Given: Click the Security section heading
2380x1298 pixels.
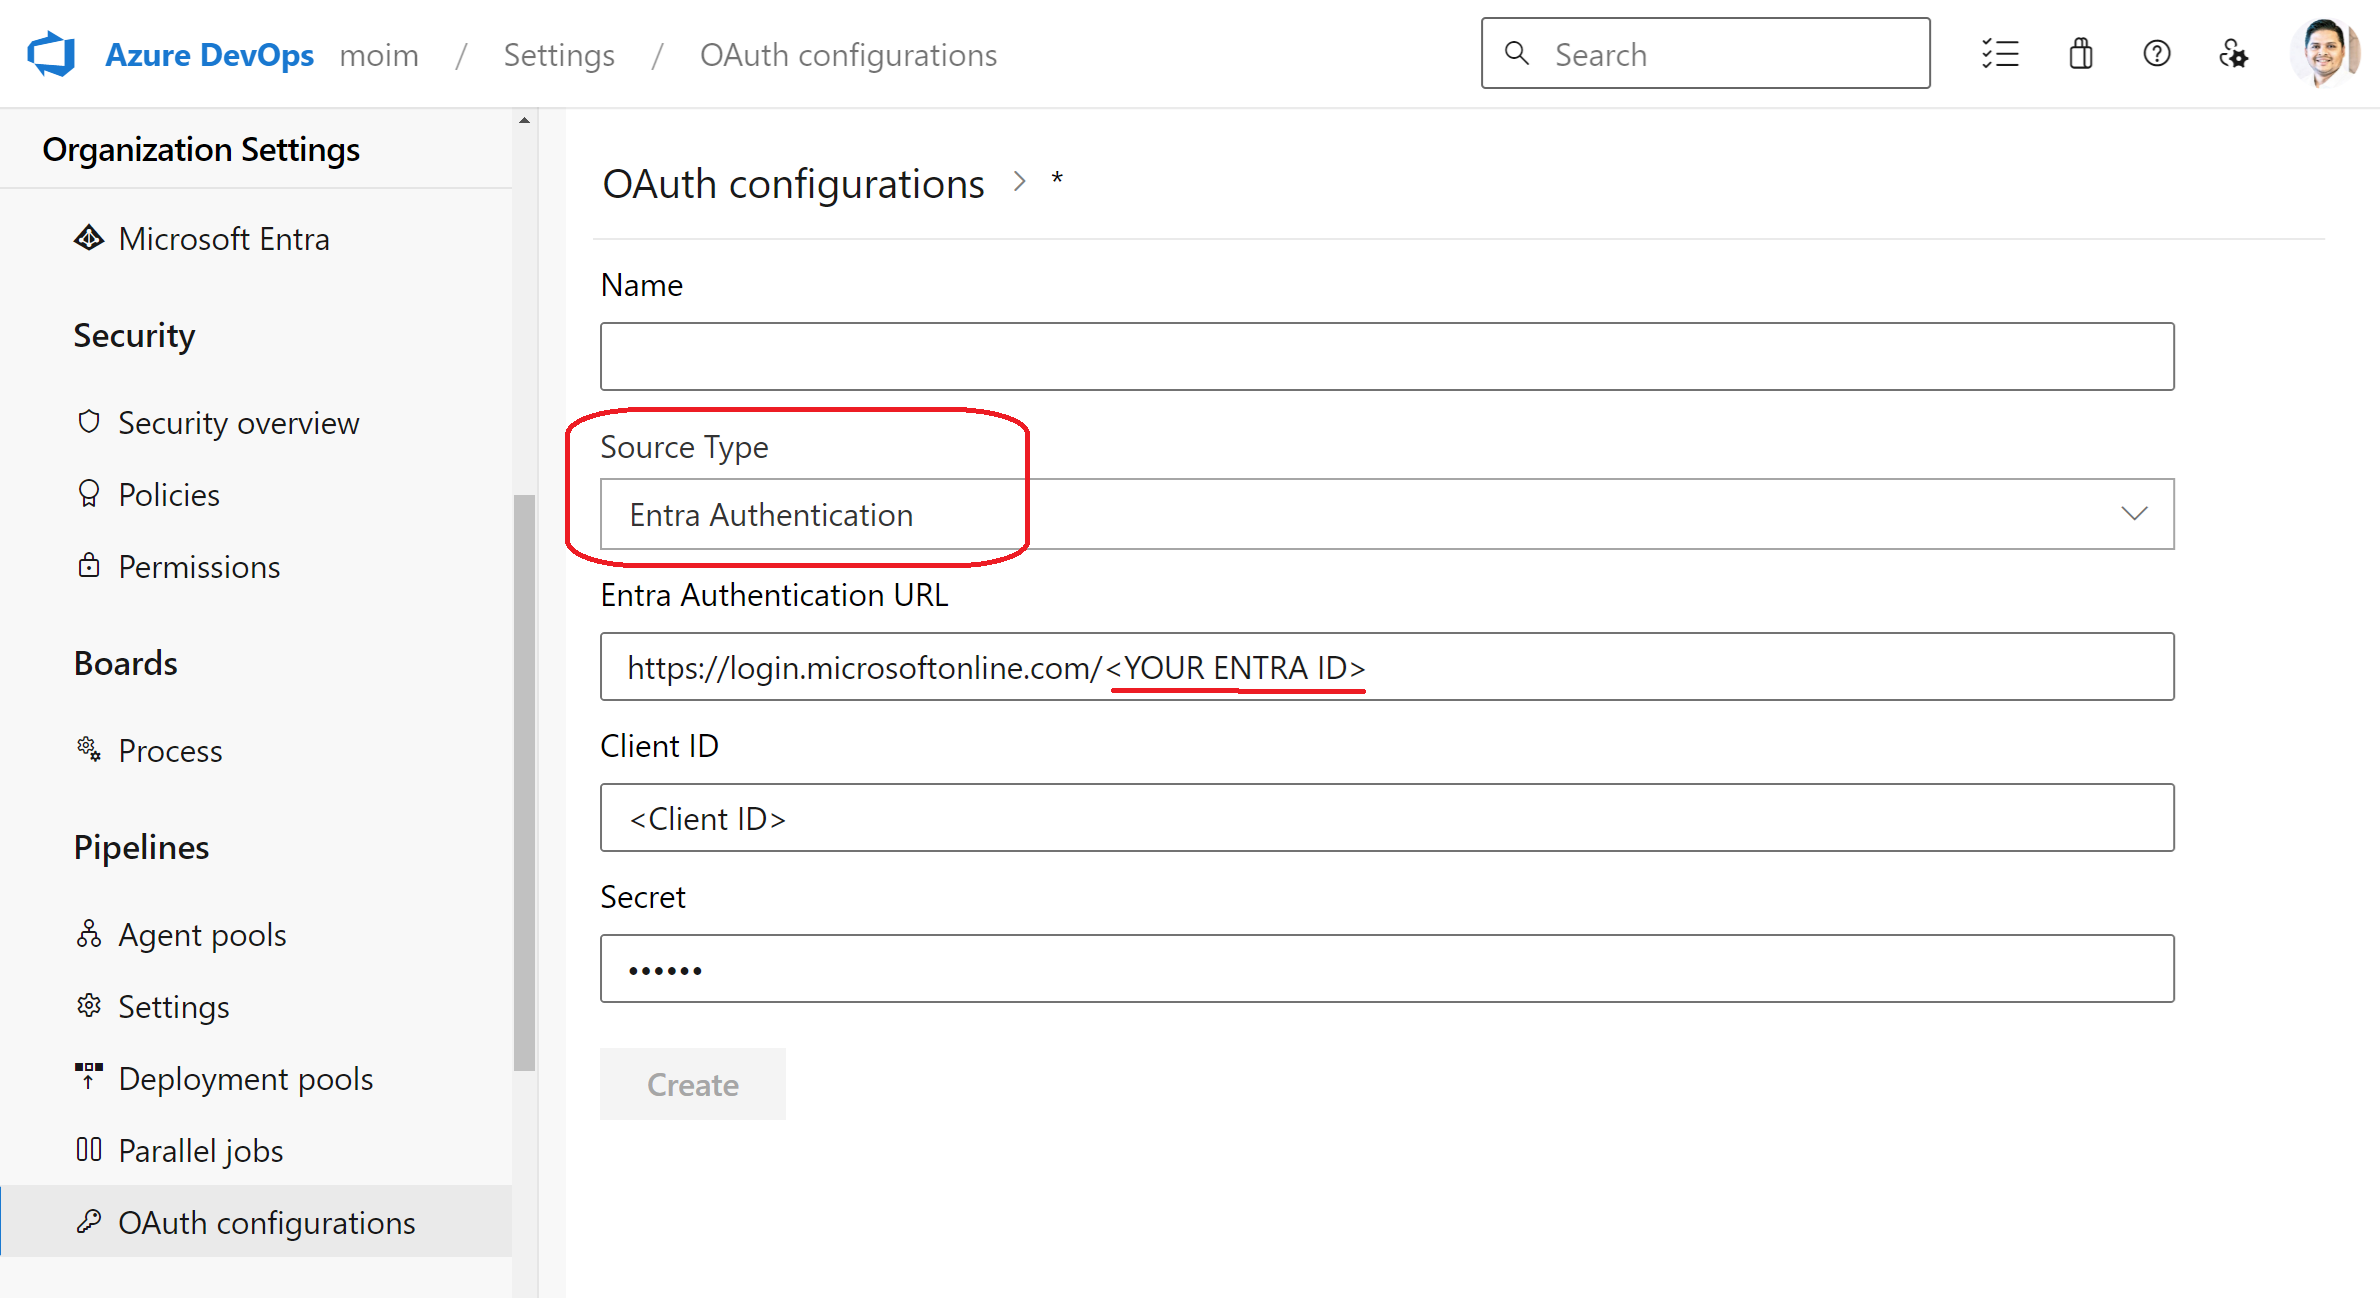Looking at the screenshot, I should coord(134,336).
